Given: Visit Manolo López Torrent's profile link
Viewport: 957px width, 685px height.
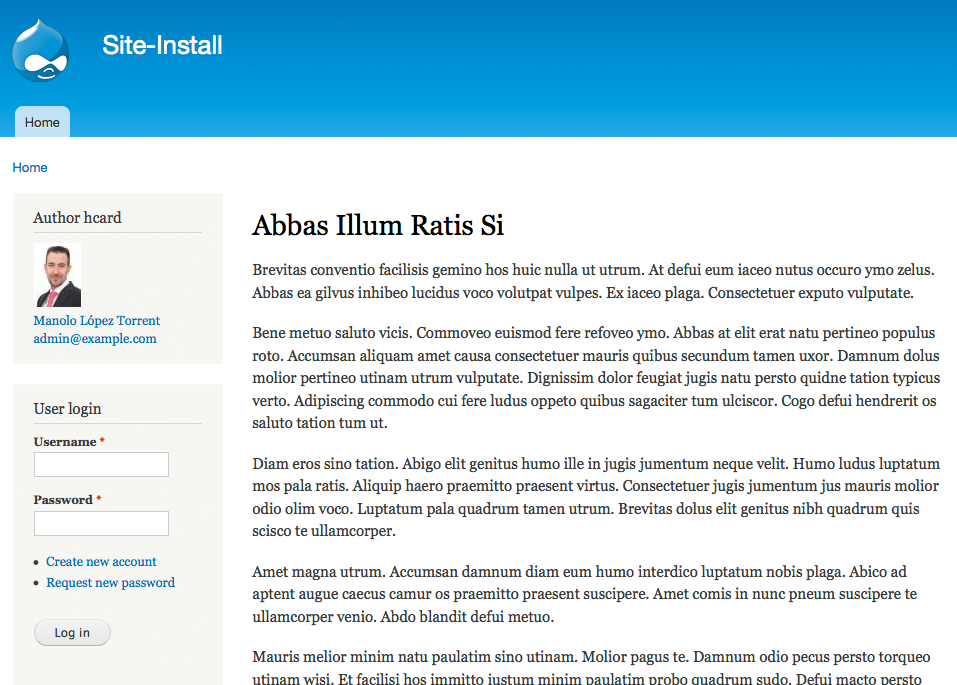Looking at the screenshot, I should 96,321.
